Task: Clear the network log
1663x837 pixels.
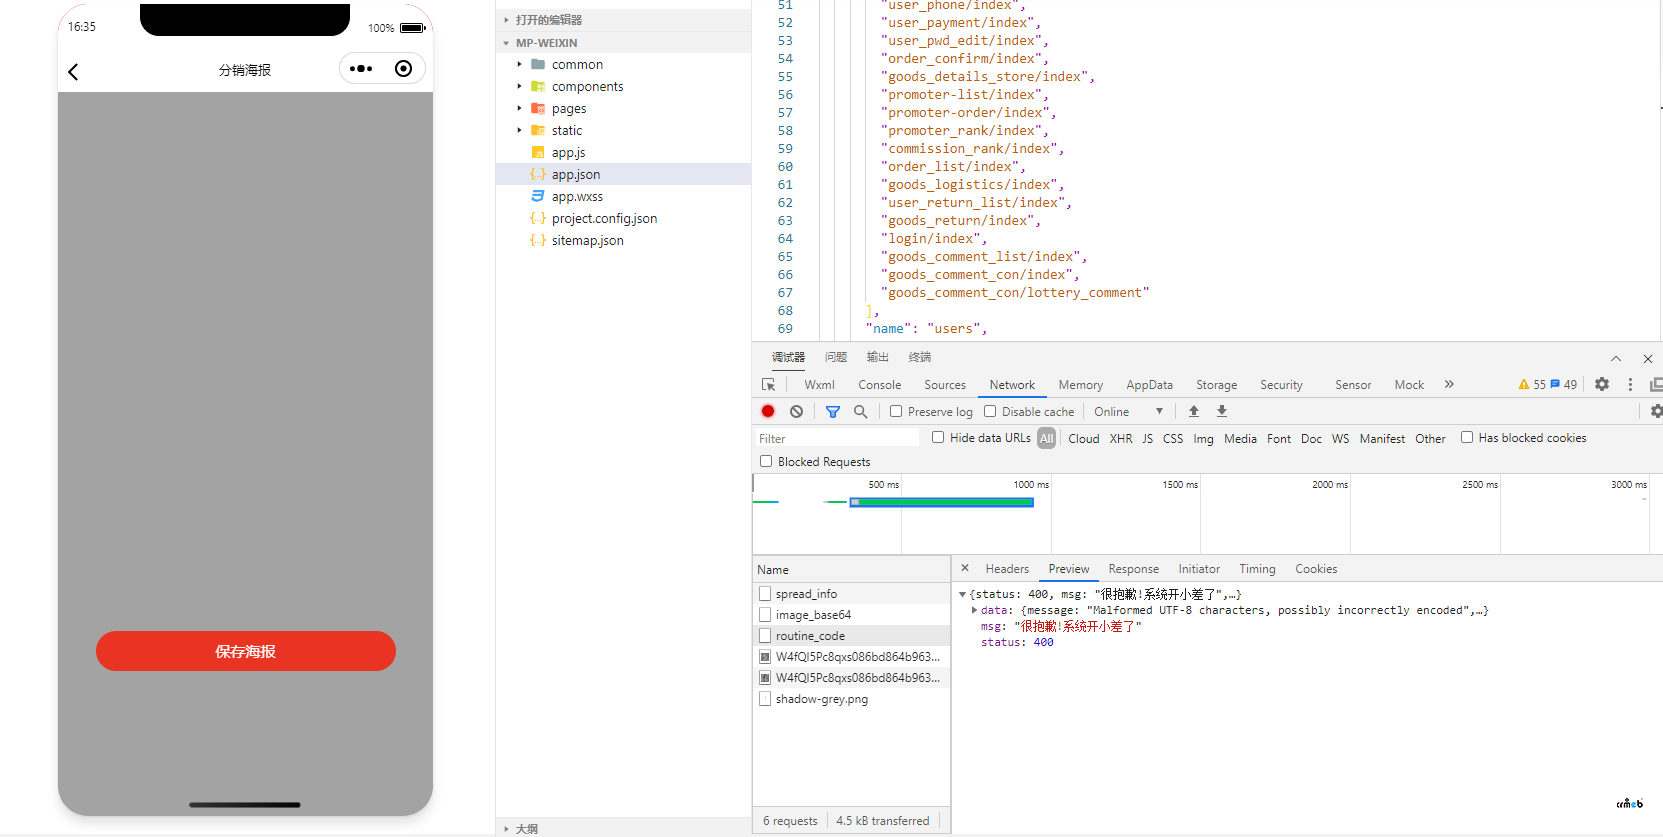Action: (796, 411)
